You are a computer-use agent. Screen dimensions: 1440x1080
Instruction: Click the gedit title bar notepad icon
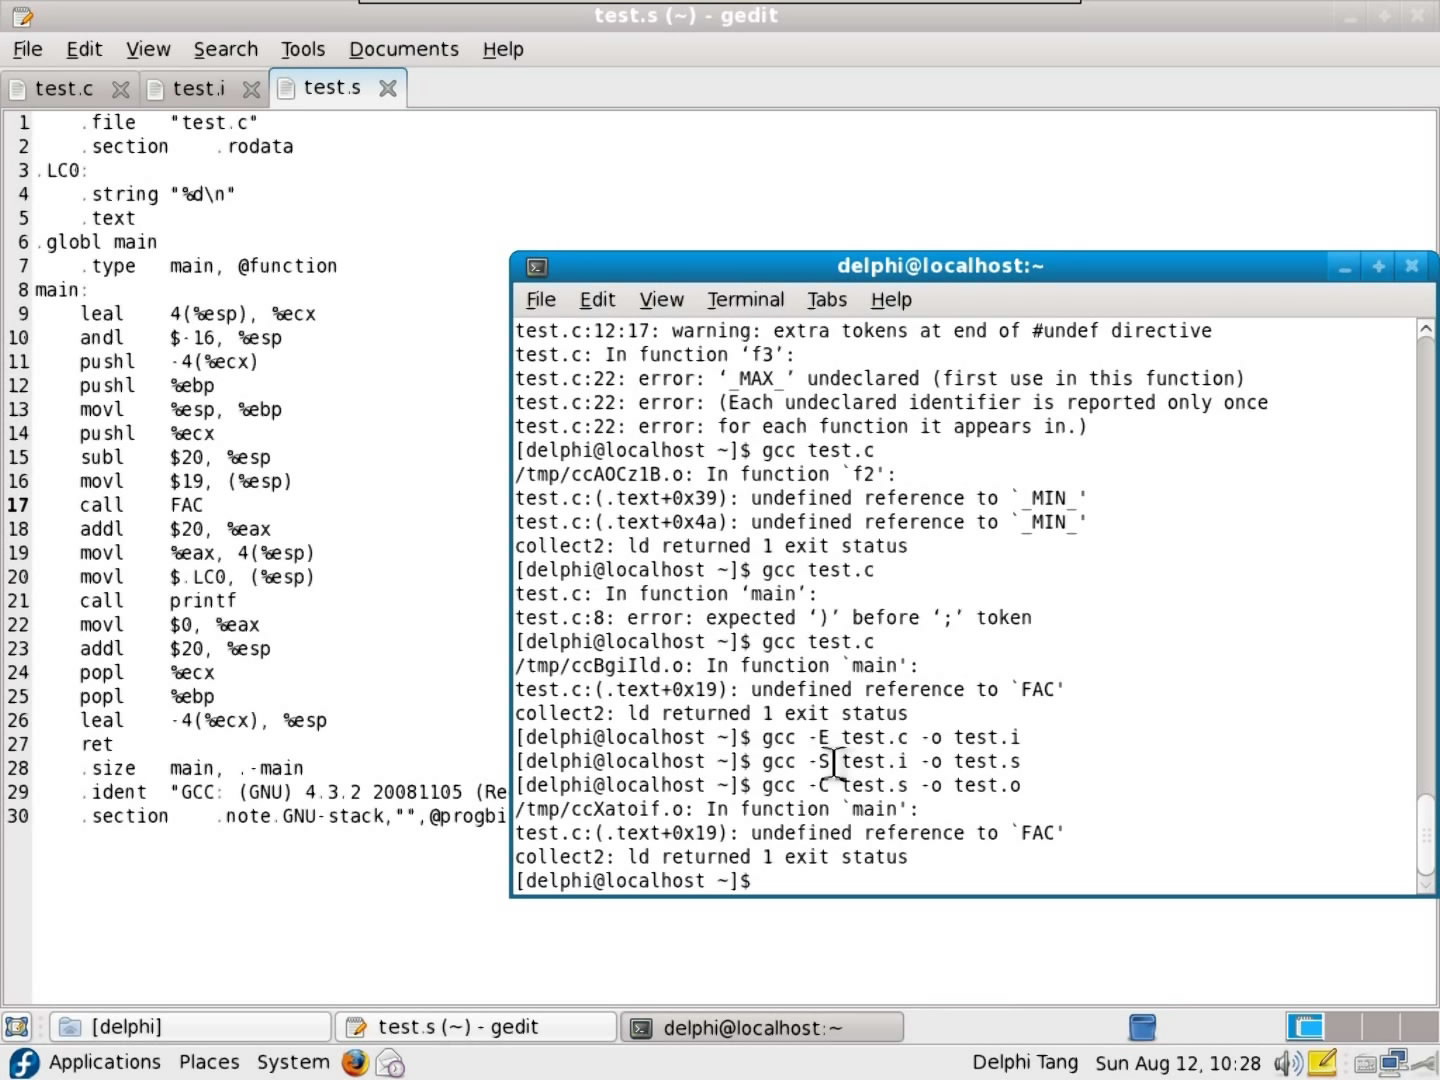point(21,16)
